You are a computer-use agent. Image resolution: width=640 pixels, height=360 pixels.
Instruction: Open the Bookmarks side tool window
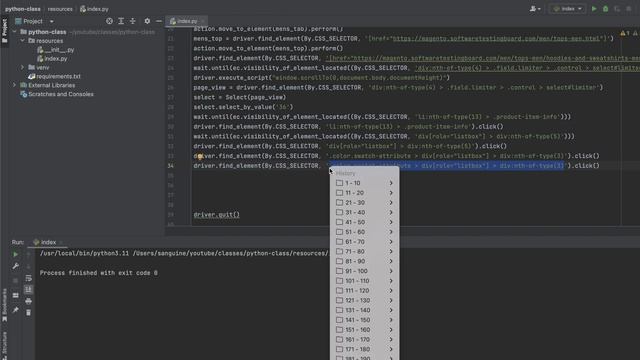tap(4, 304)
